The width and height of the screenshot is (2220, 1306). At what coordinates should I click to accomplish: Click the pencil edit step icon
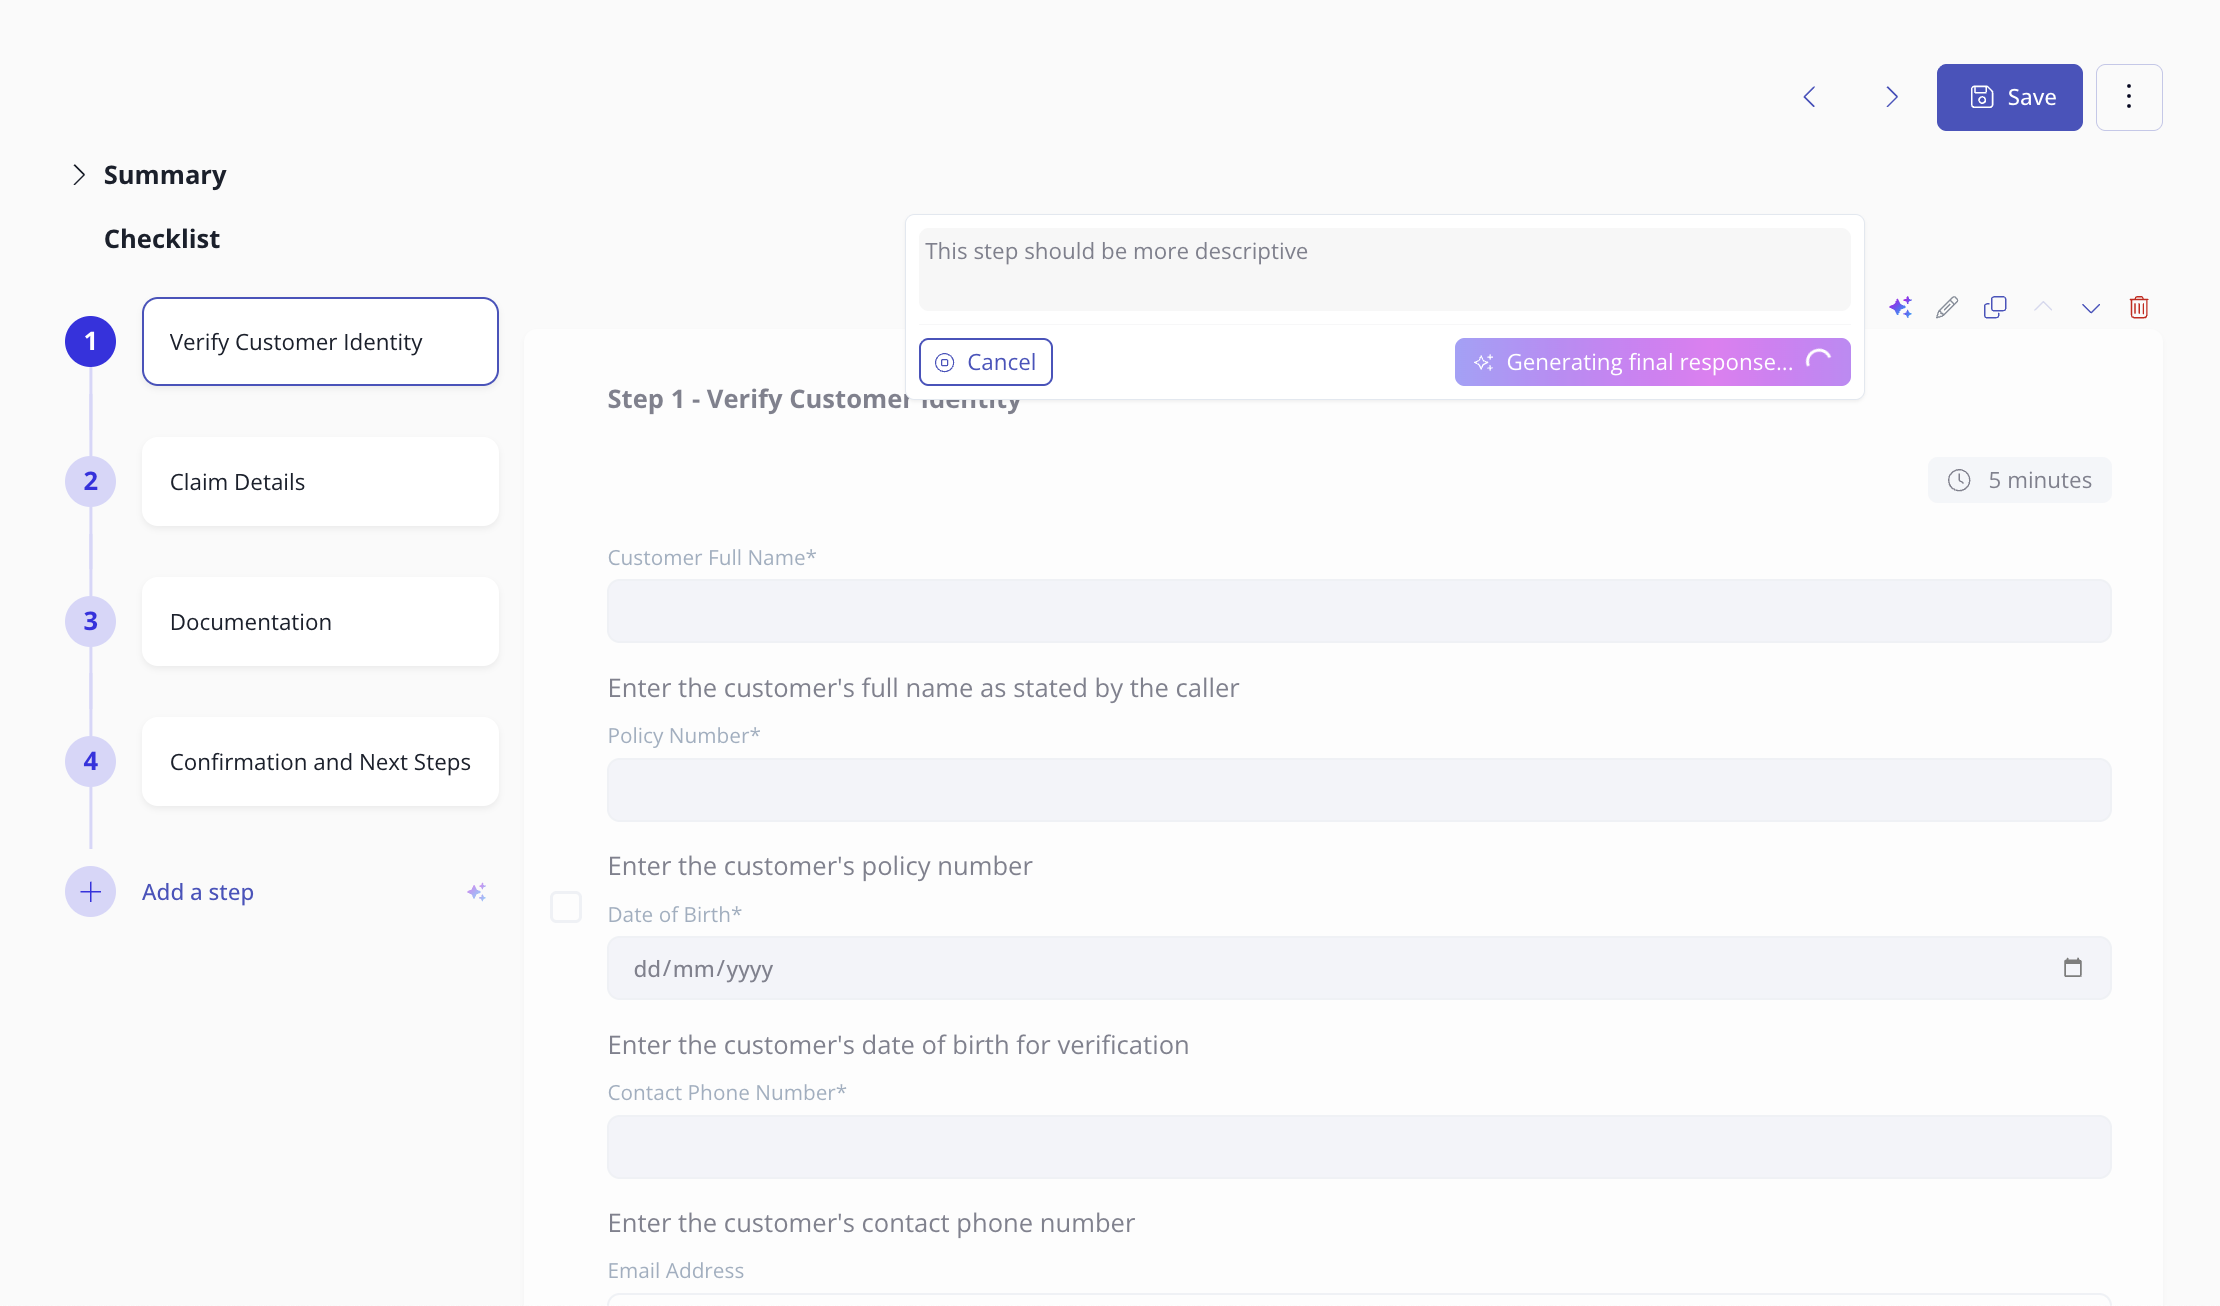tap(1947, 307)
